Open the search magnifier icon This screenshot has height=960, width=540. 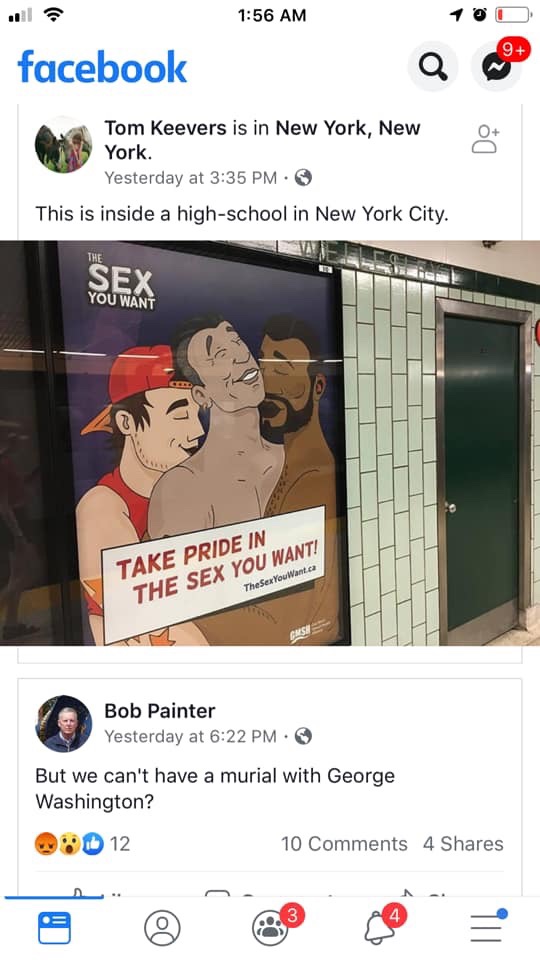click(x=432, y=67)
